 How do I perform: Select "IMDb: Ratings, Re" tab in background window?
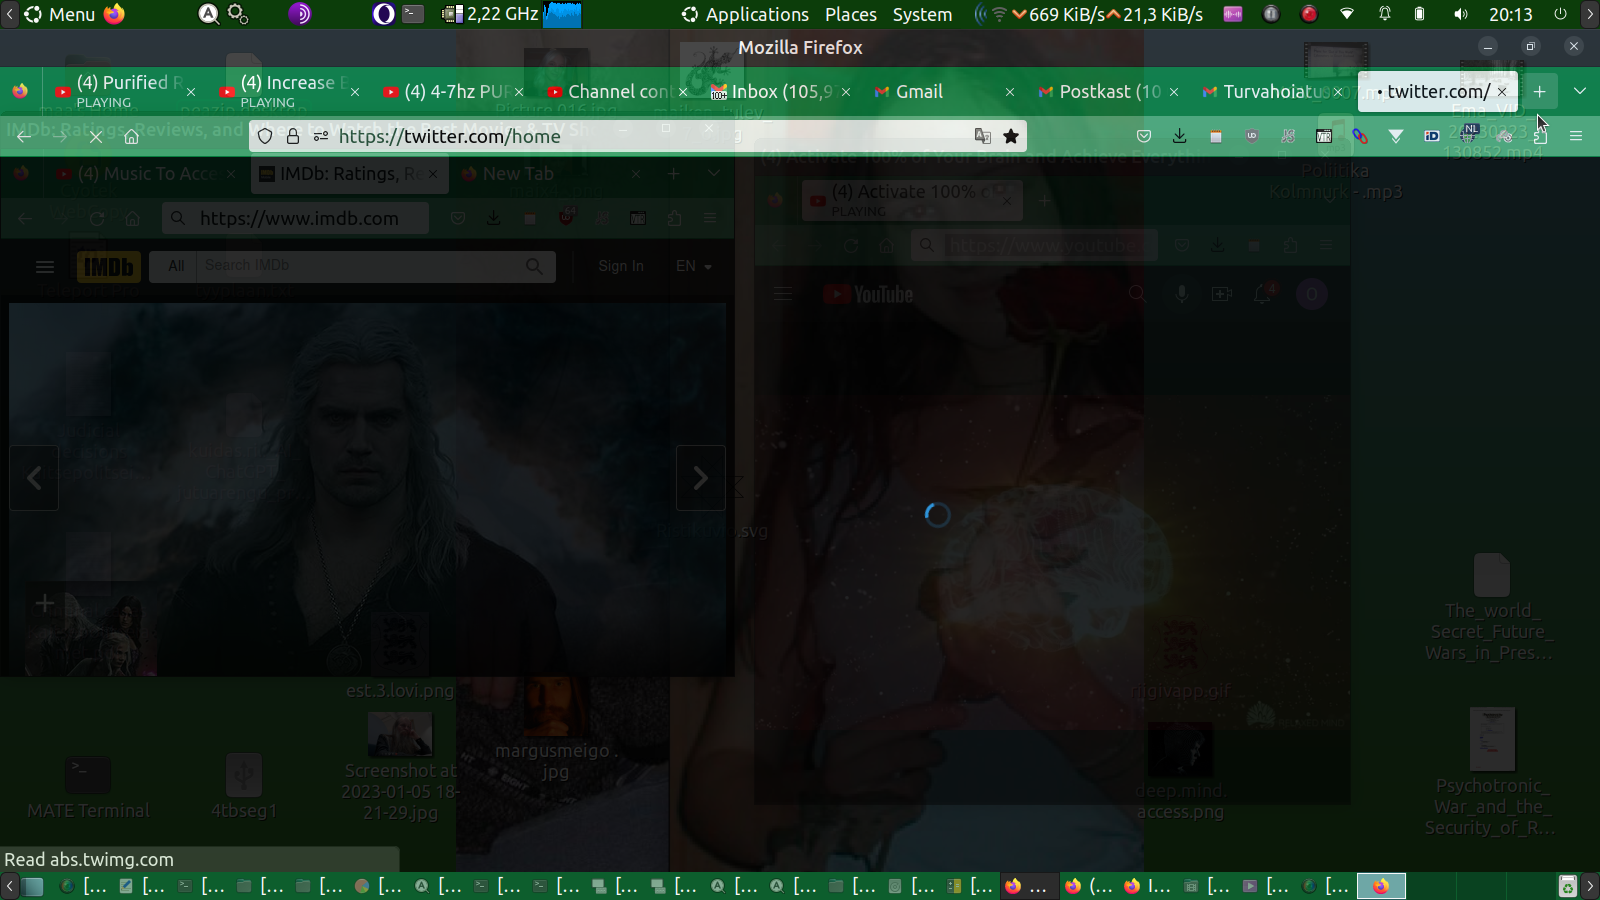pos(349,174)
